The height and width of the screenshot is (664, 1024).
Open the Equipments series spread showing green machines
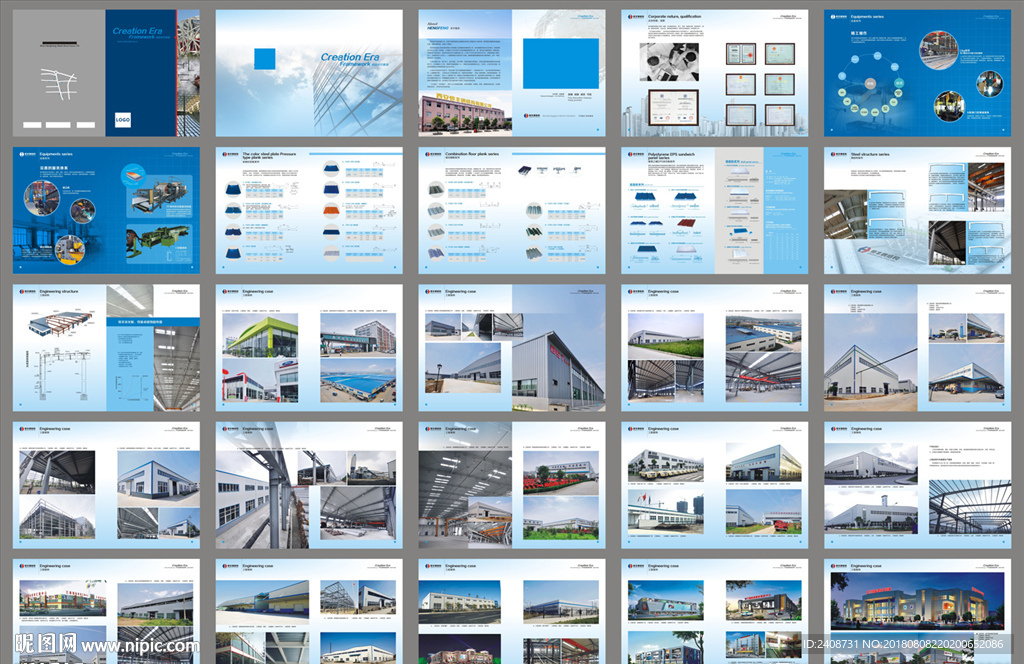click(x=106, y=210)
